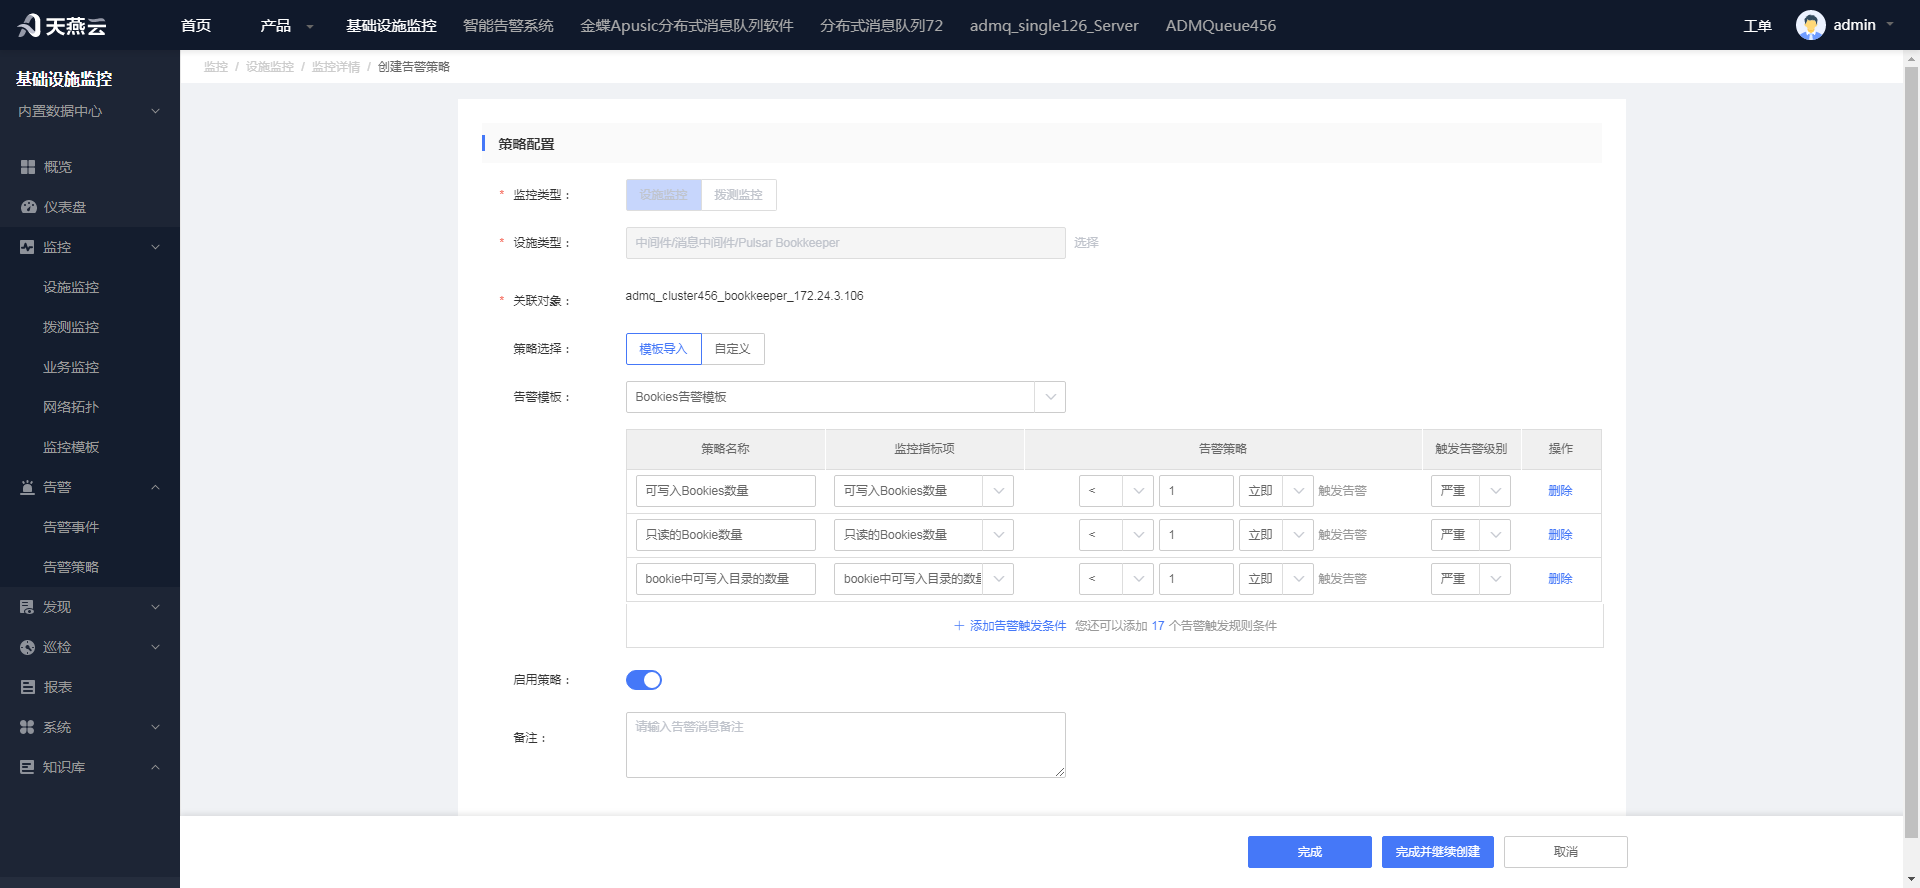Click the 系统 system icon
Viewport: 1920px width, 888px height.
(x=27, y=727)
